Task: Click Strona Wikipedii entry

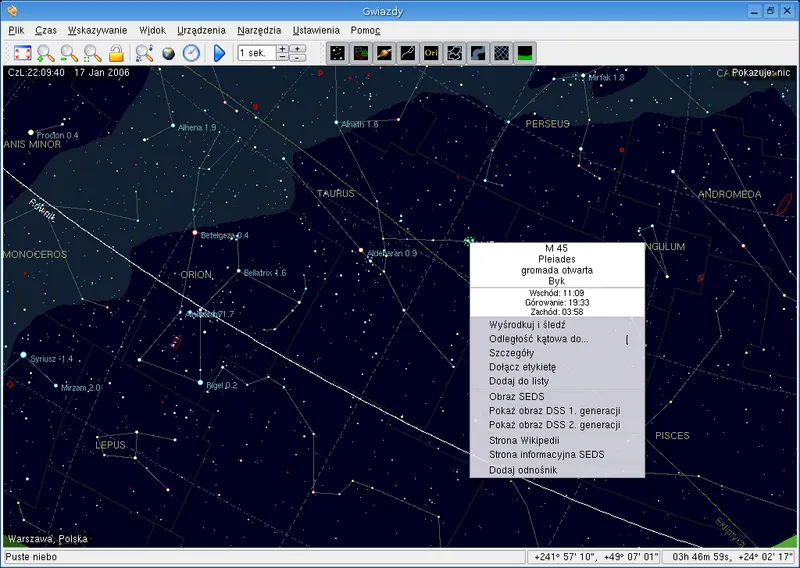Action: click(x=524, y=440)
